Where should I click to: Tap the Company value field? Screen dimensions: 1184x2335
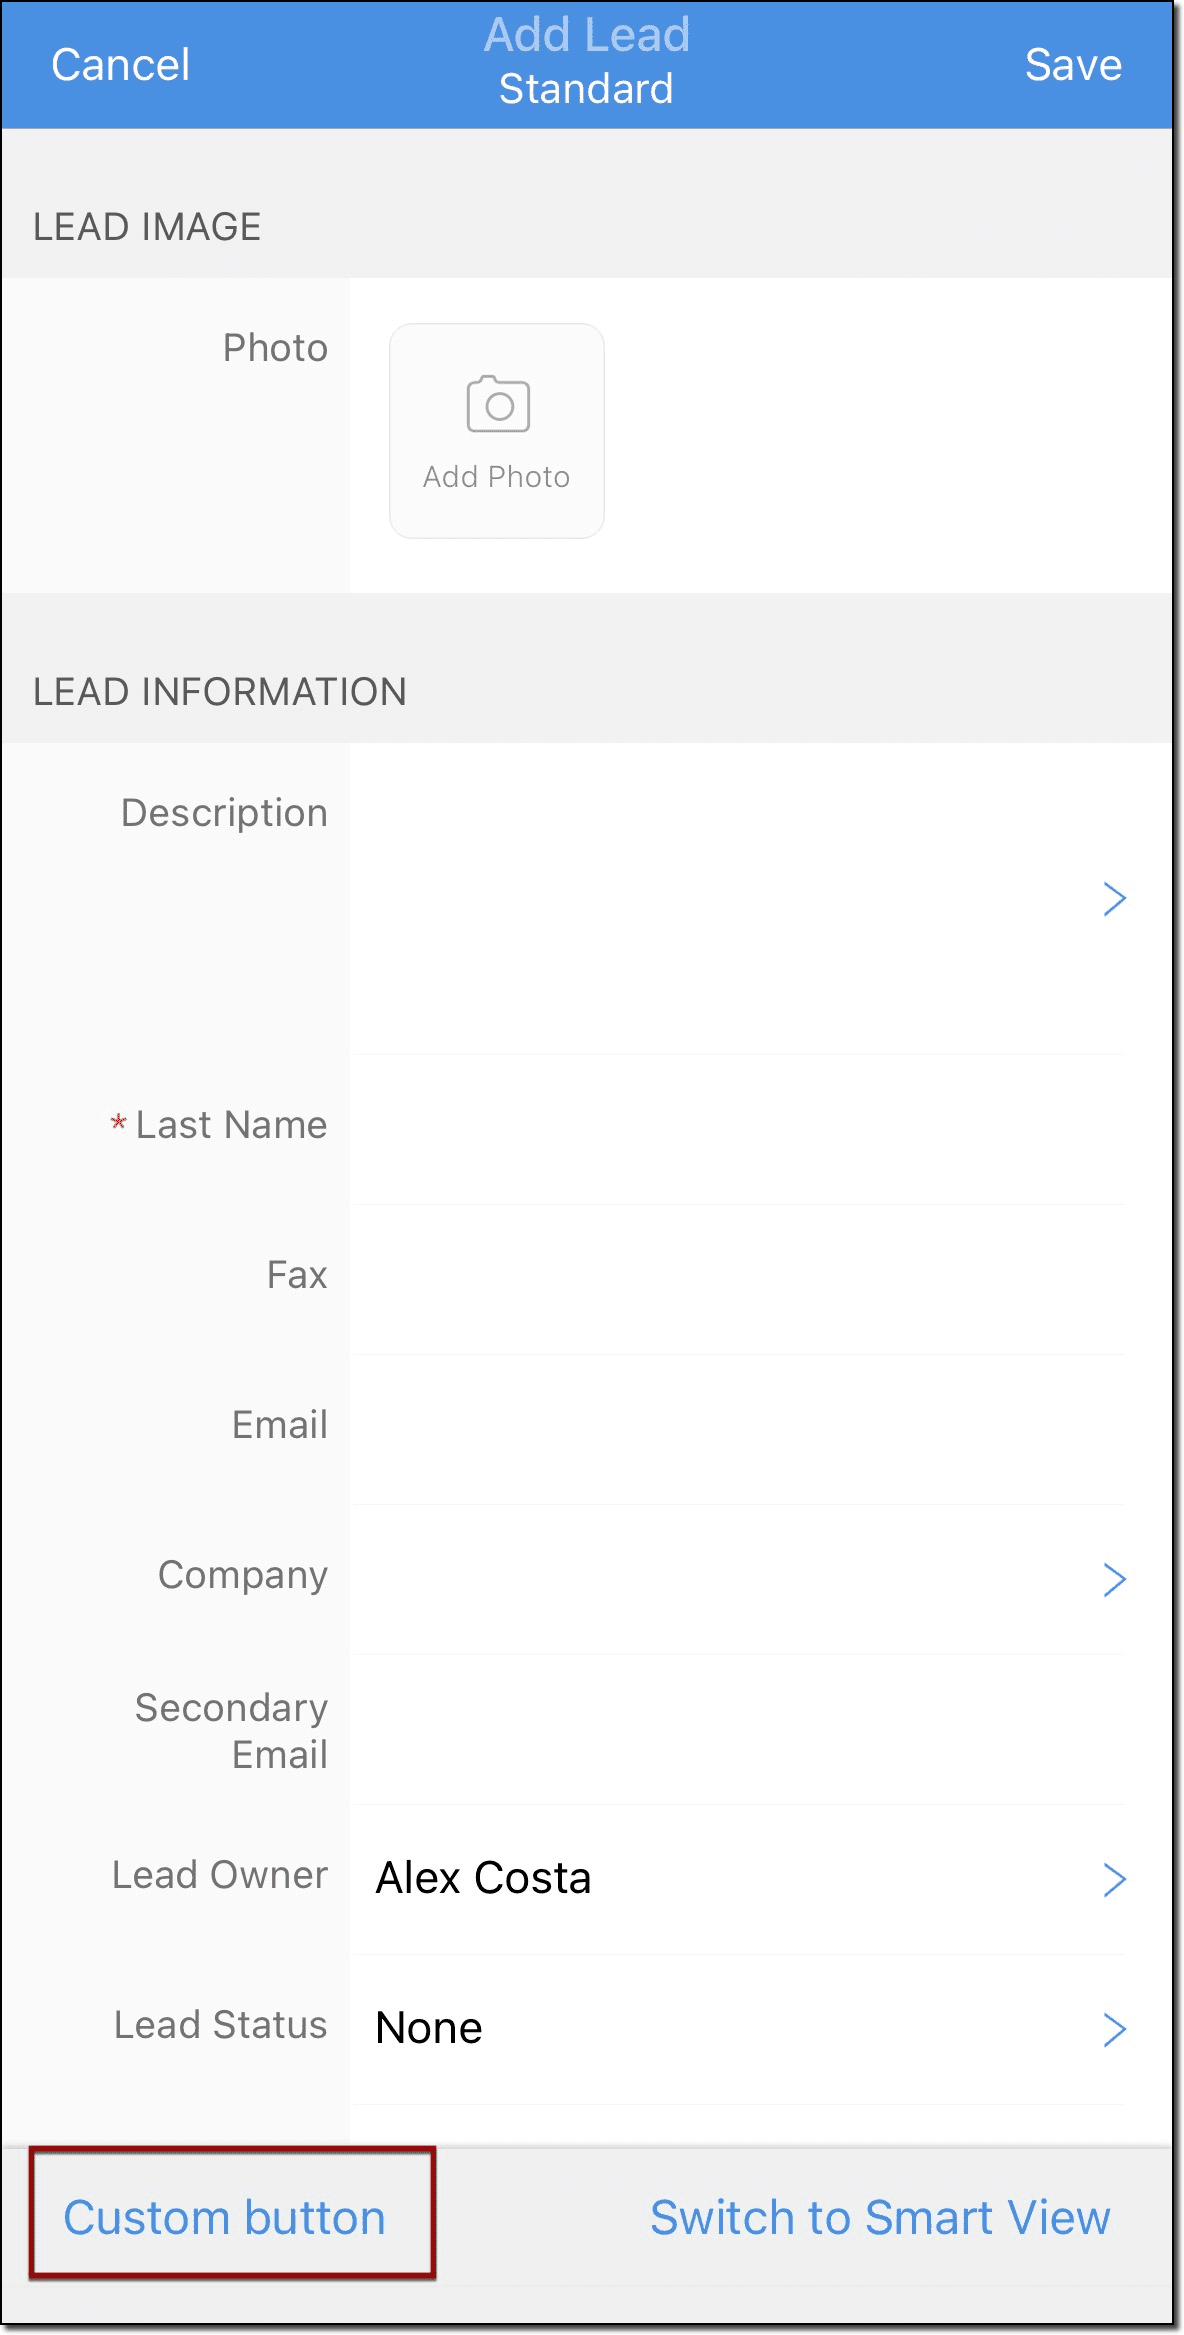(x=722, y=1579)
